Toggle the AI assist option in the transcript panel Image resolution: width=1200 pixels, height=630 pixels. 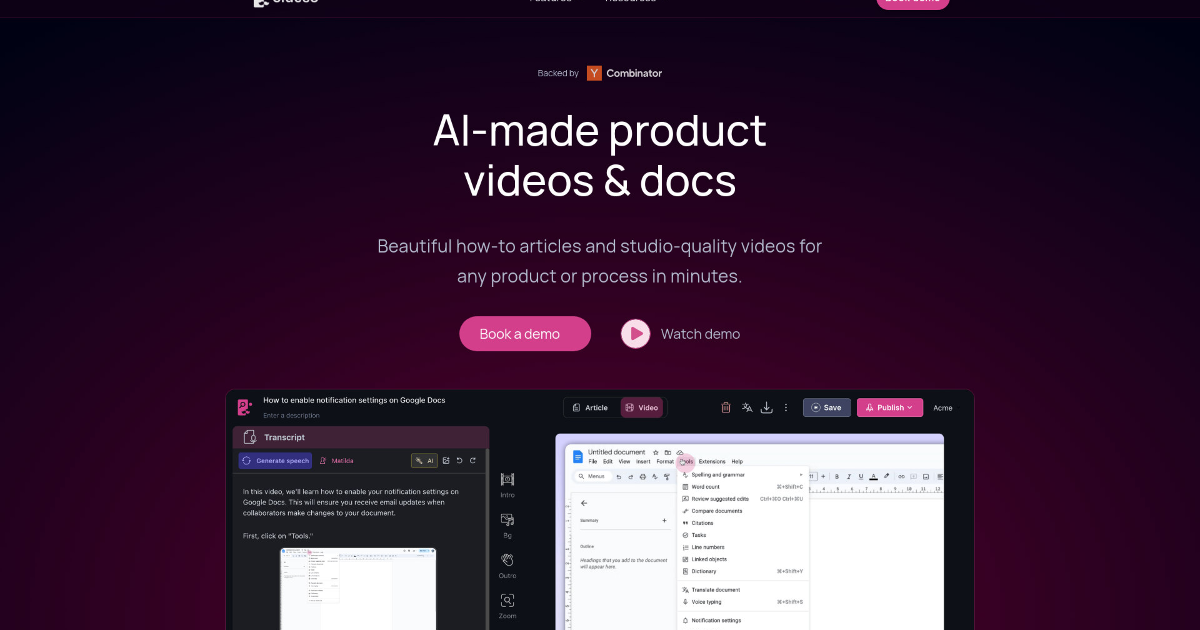point(424,460)
